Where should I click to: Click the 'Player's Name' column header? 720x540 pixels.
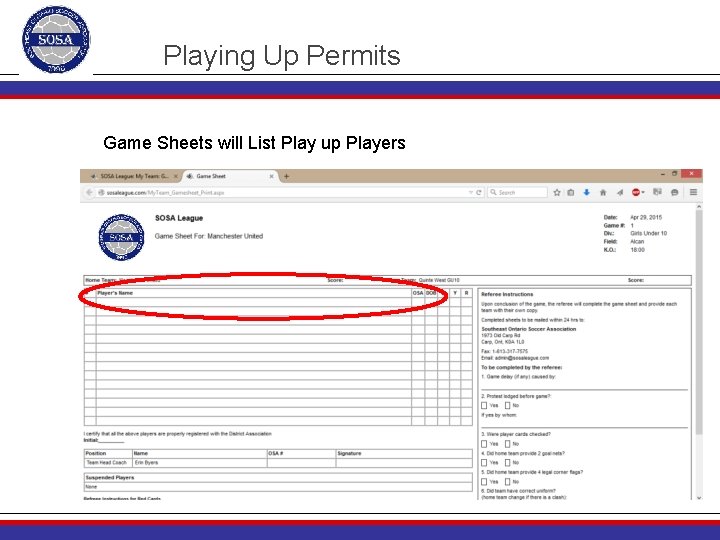tap(115, 293)
